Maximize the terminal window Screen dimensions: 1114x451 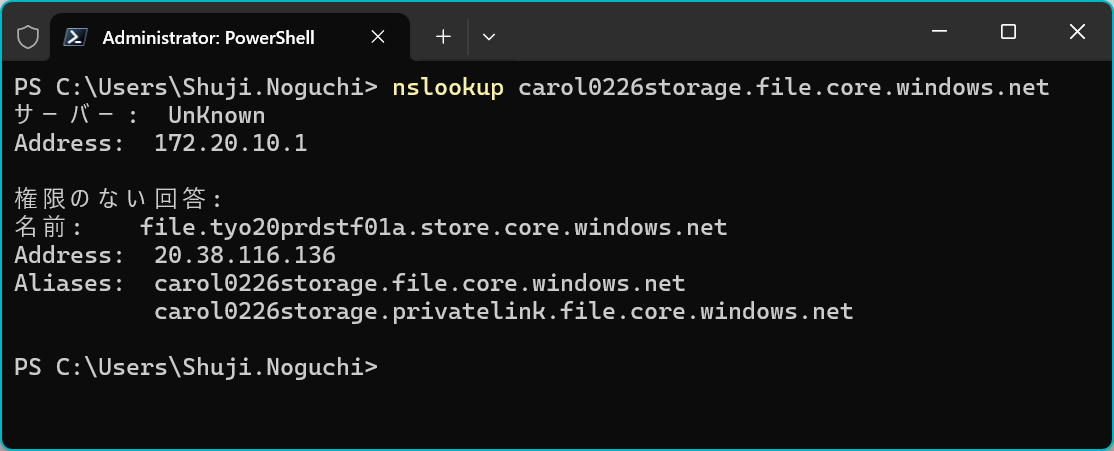click(x=1008, y=32)
